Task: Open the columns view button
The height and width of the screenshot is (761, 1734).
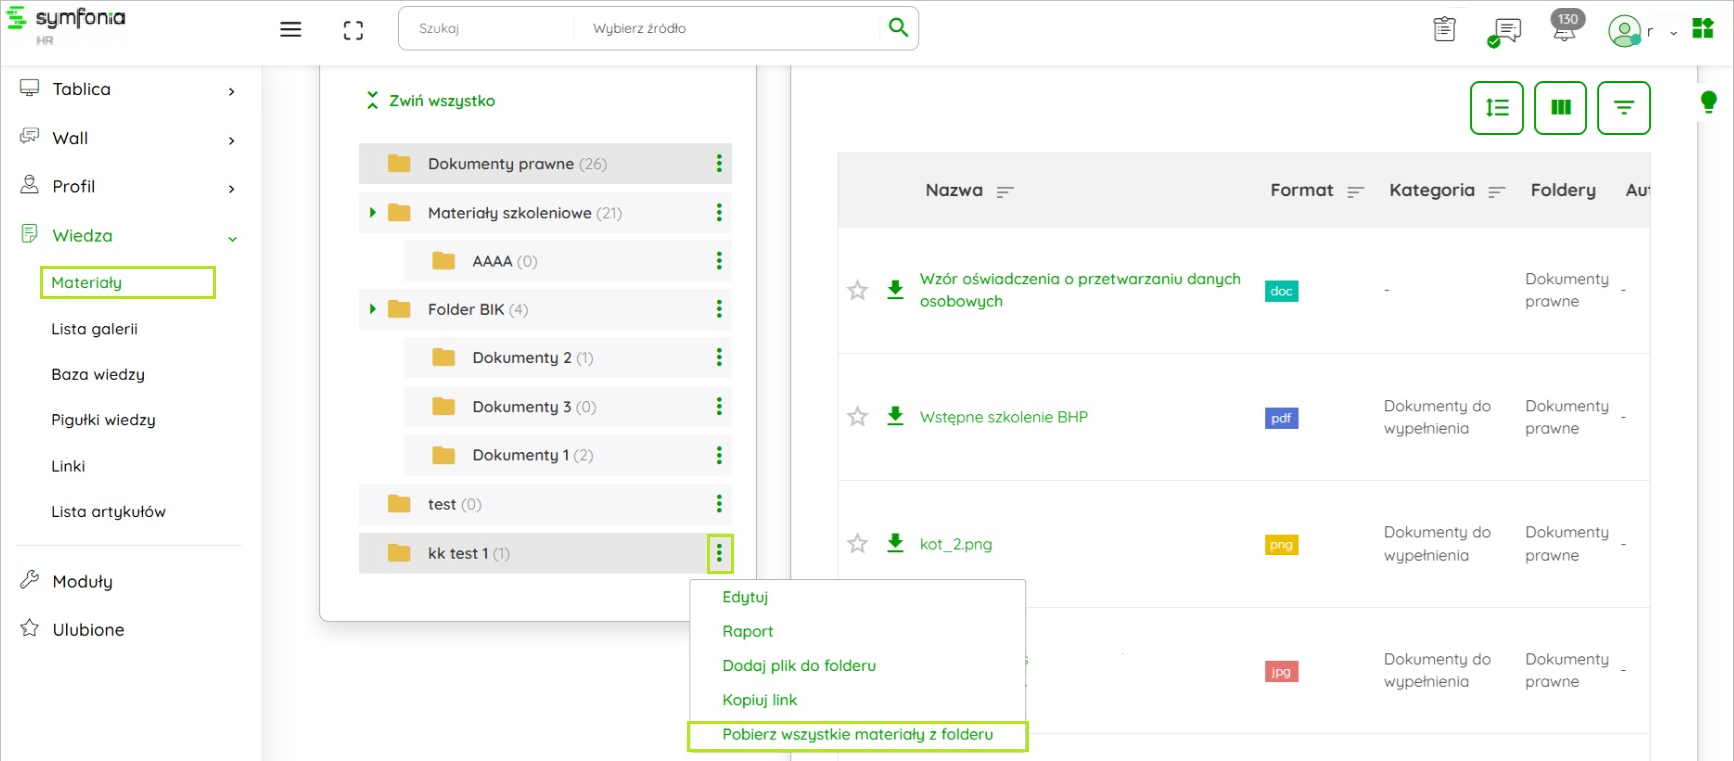Action: 1560,108
